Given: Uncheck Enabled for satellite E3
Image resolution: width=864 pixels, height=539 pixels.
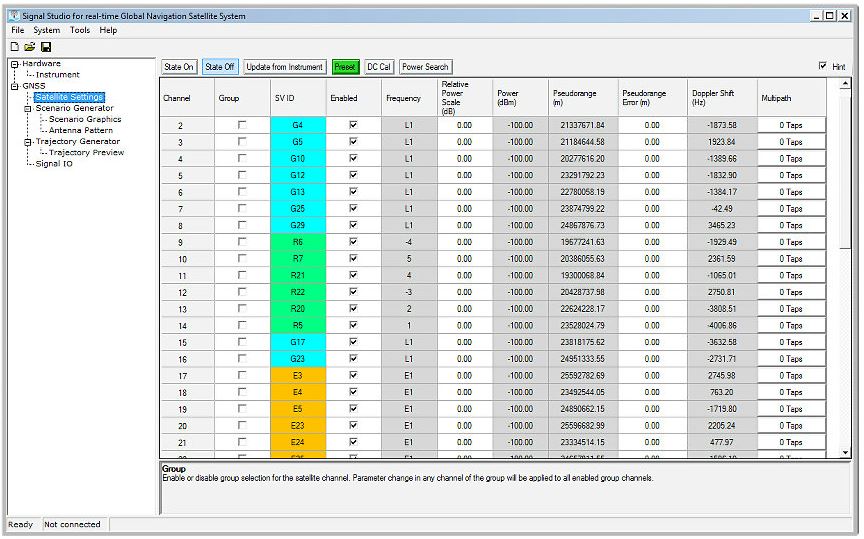Looking at the screenshot, I should click(x=353, y=375).
